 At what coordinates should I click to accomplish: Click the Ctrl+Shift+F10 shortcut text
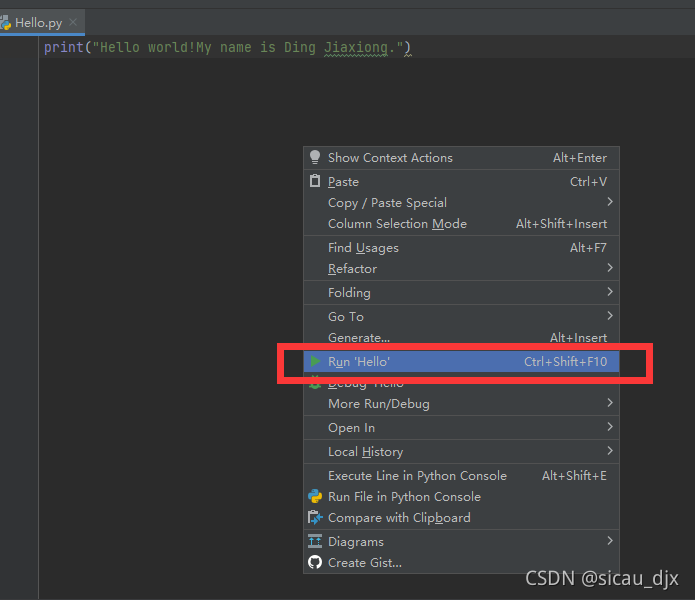565,362
